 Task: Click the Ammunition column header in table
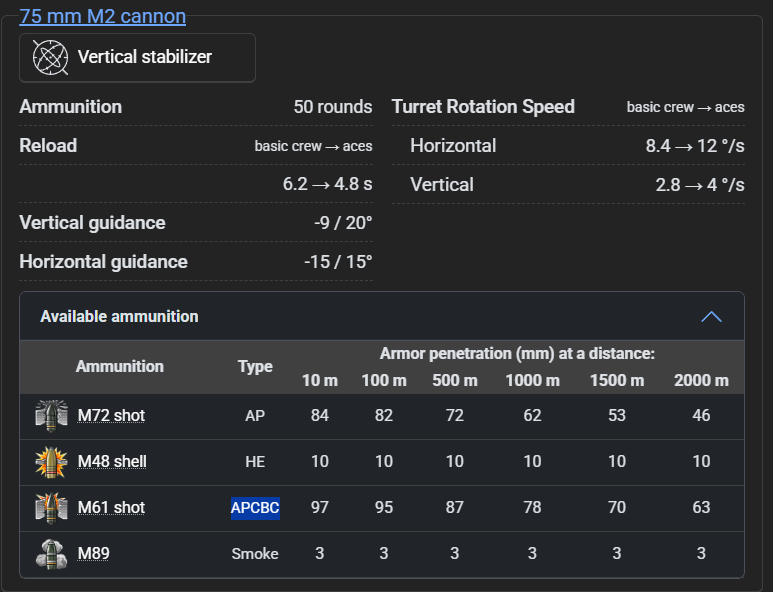119,366
